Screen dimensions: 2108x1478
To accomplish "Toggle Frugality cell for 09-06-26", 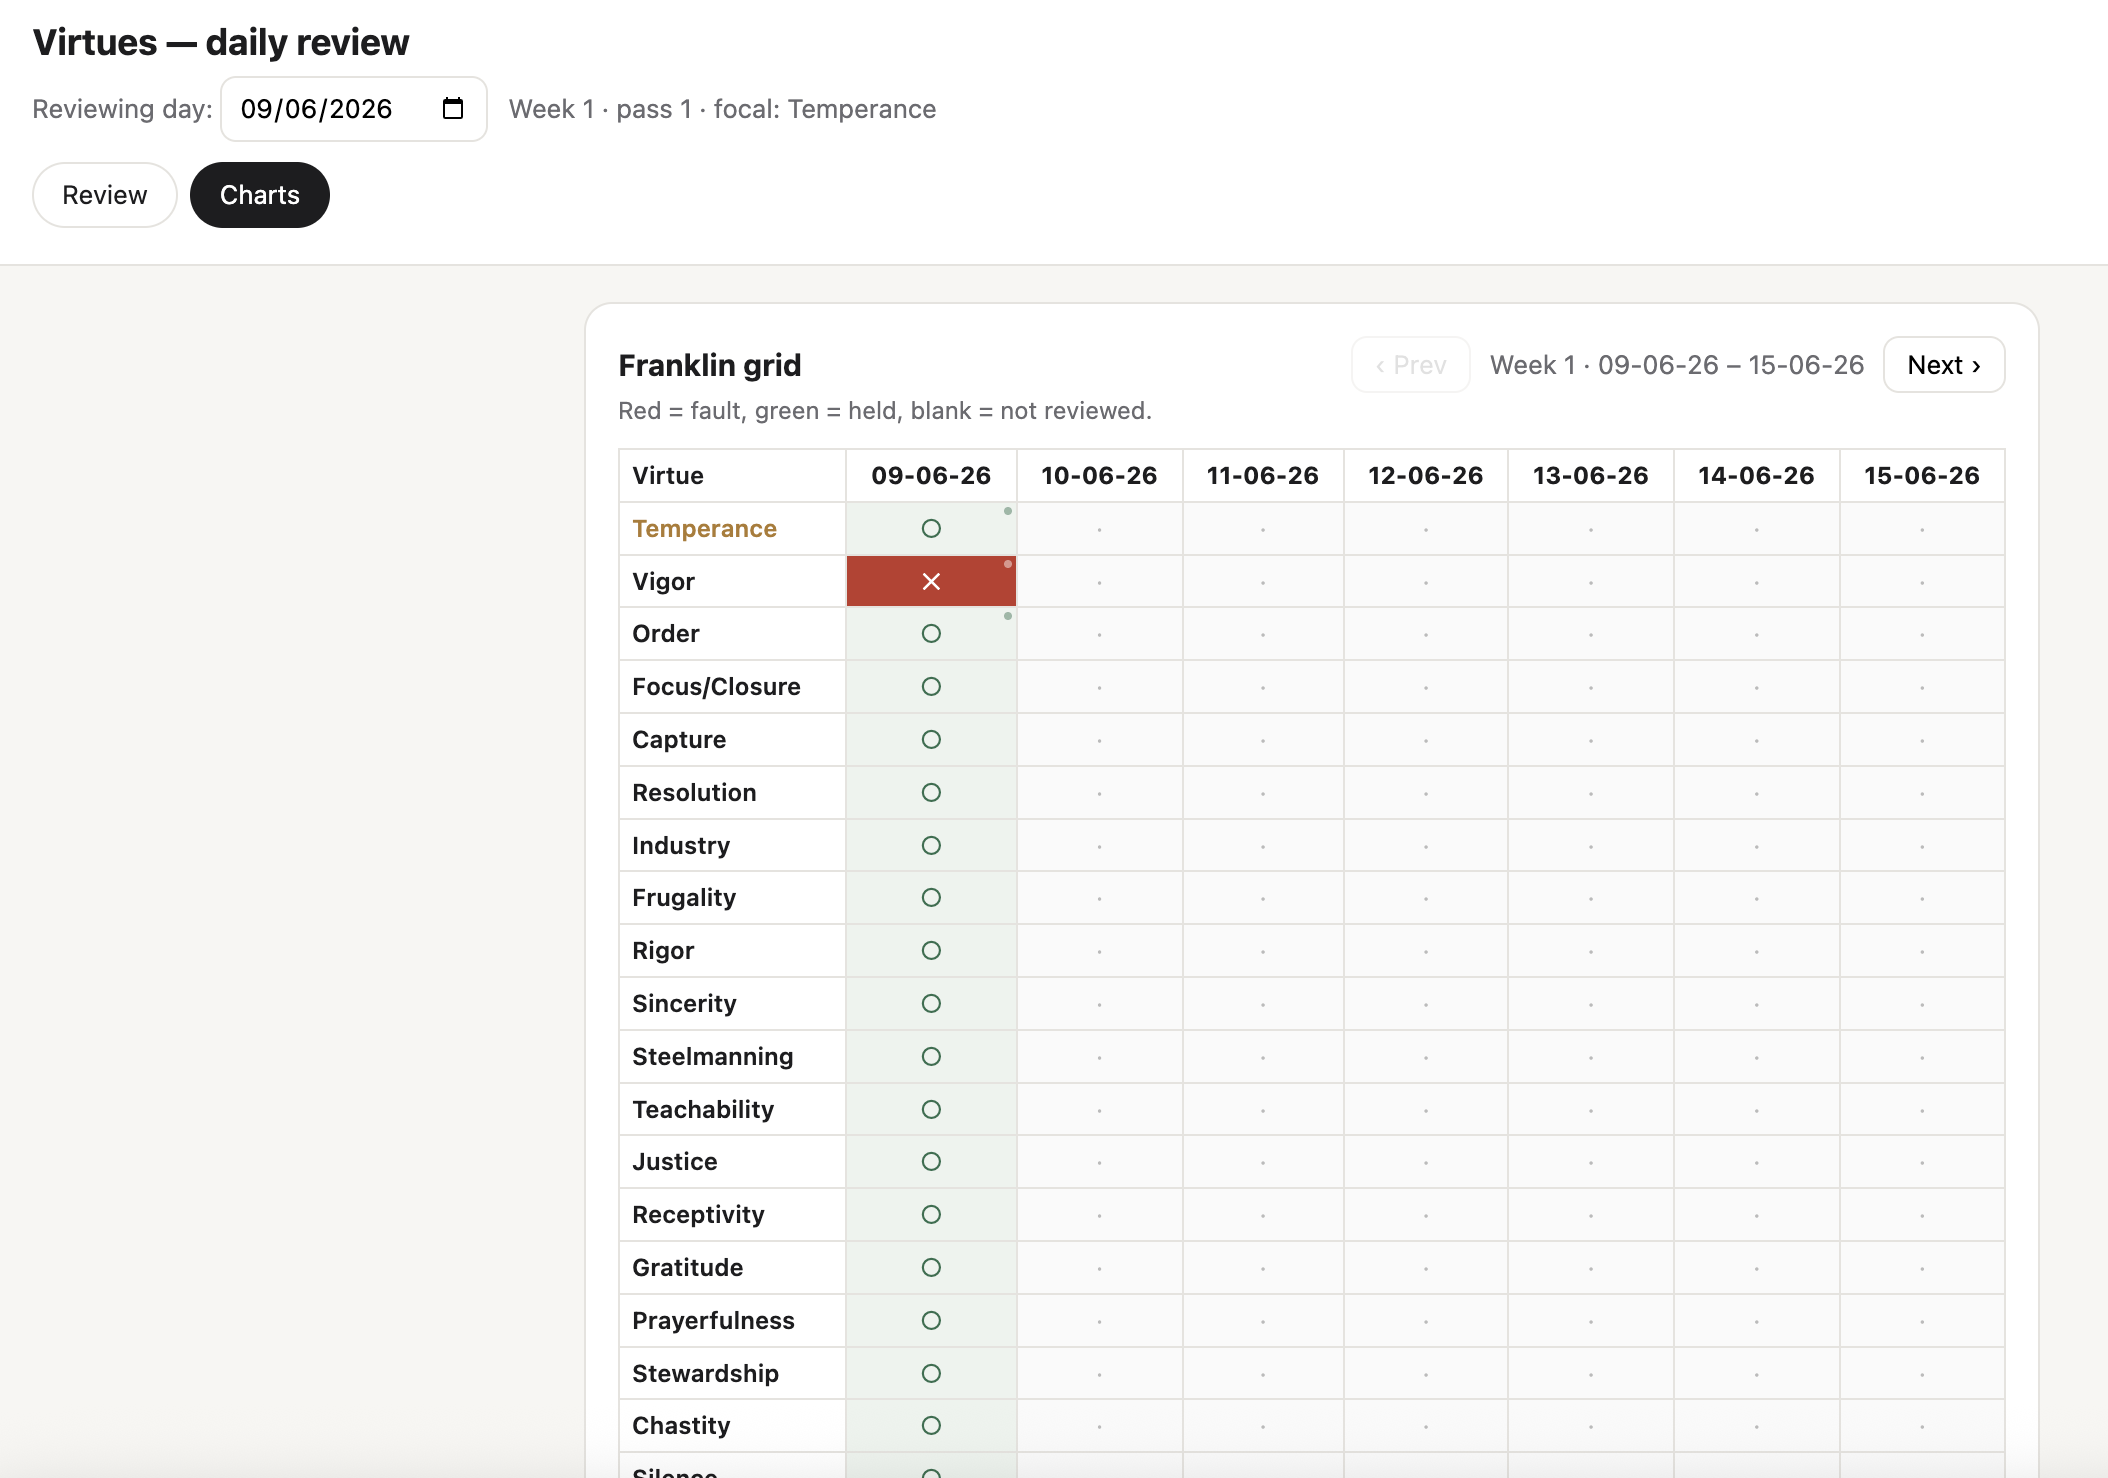I will 931,898.
